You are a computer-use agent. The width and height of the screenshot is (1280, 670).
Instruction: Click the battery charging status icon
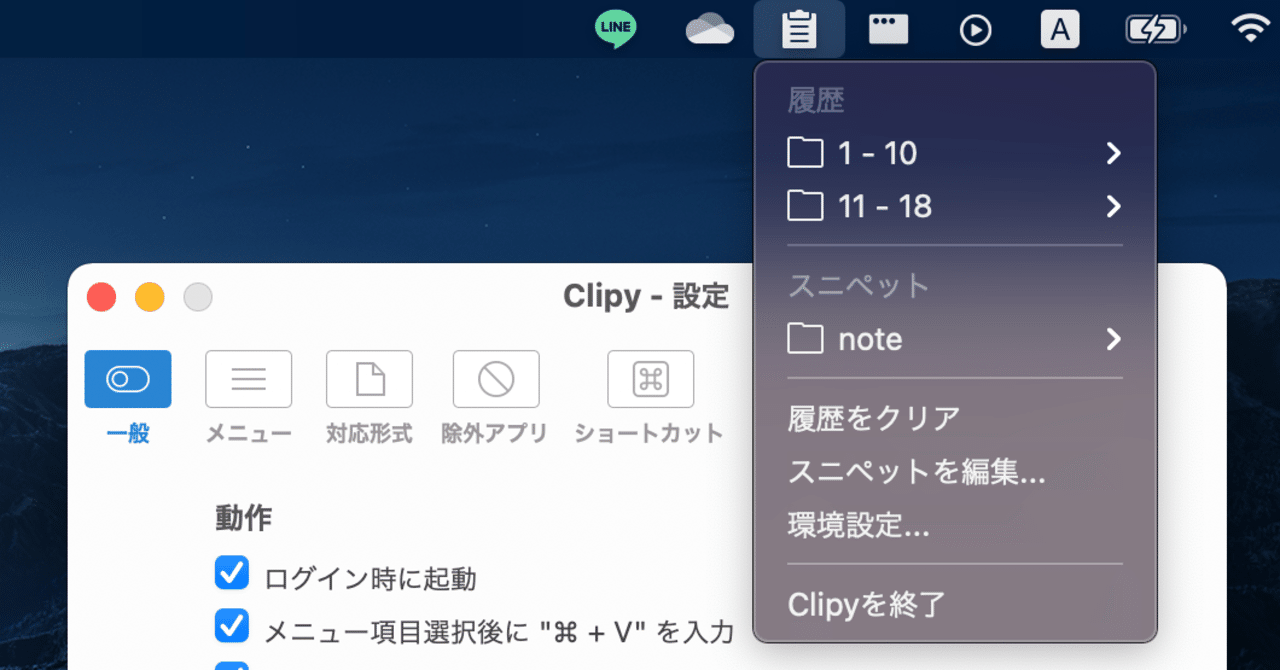1156,30
